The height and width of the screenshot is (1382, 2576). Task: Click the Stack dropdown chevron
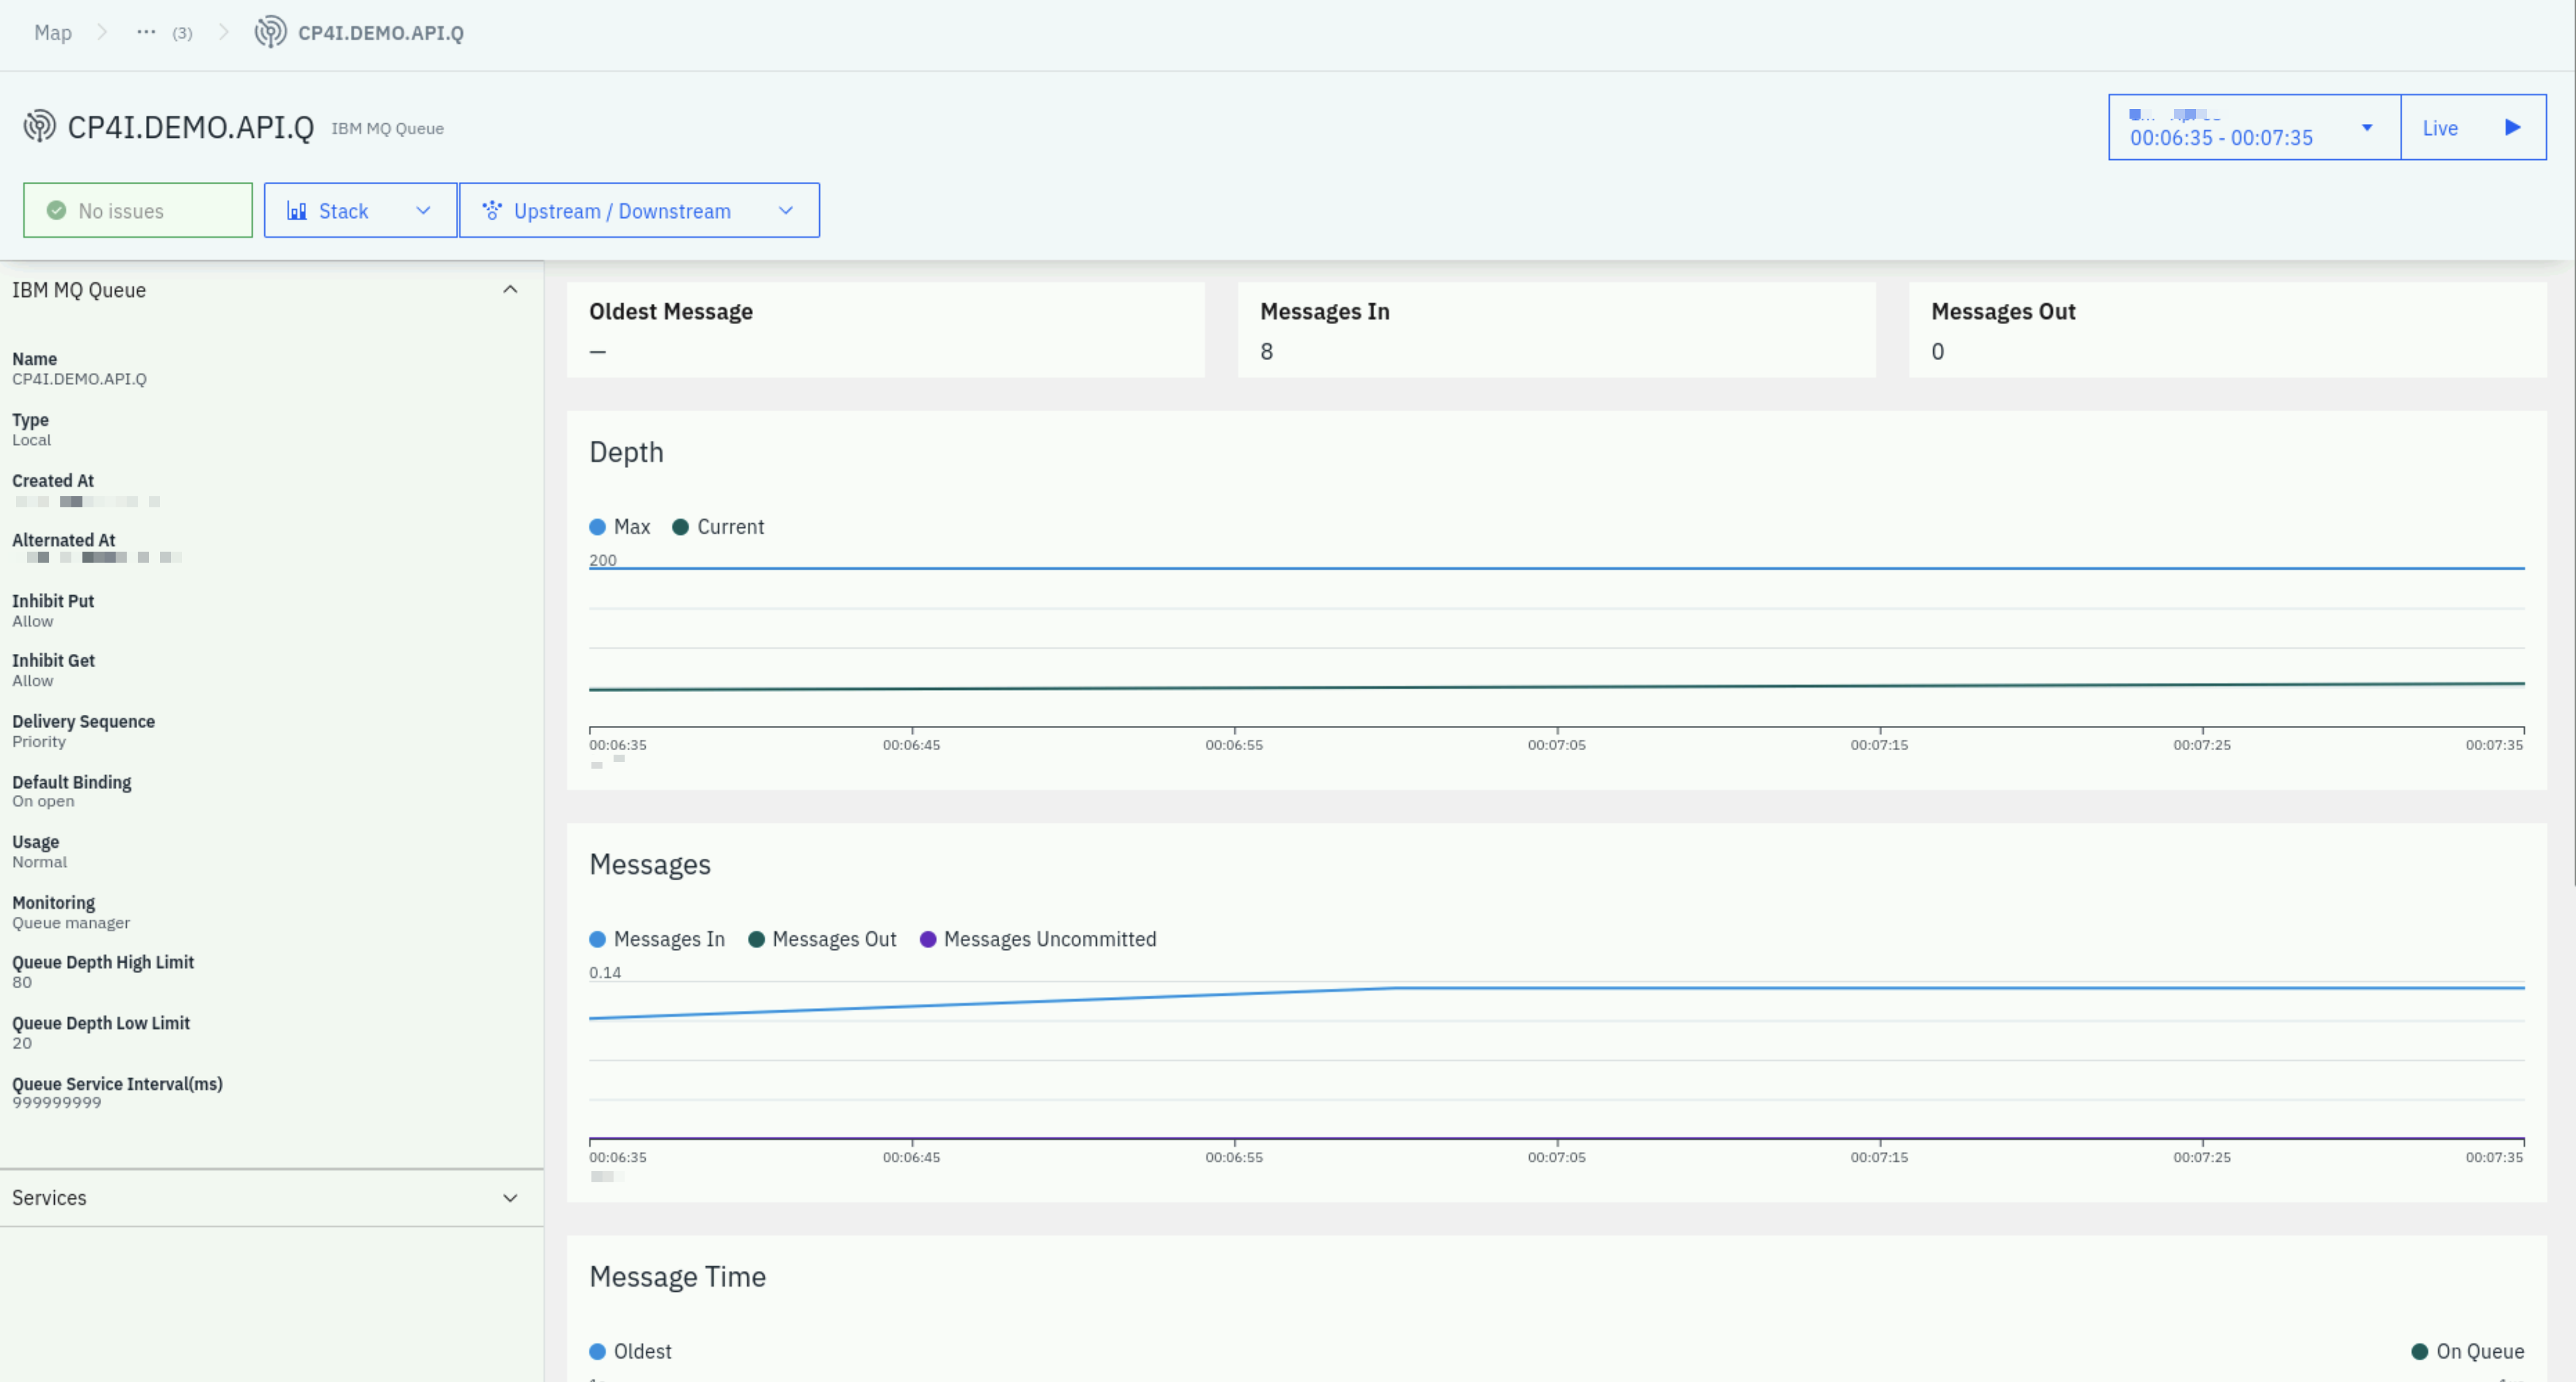pyautogui.click(x=423, y=210)
